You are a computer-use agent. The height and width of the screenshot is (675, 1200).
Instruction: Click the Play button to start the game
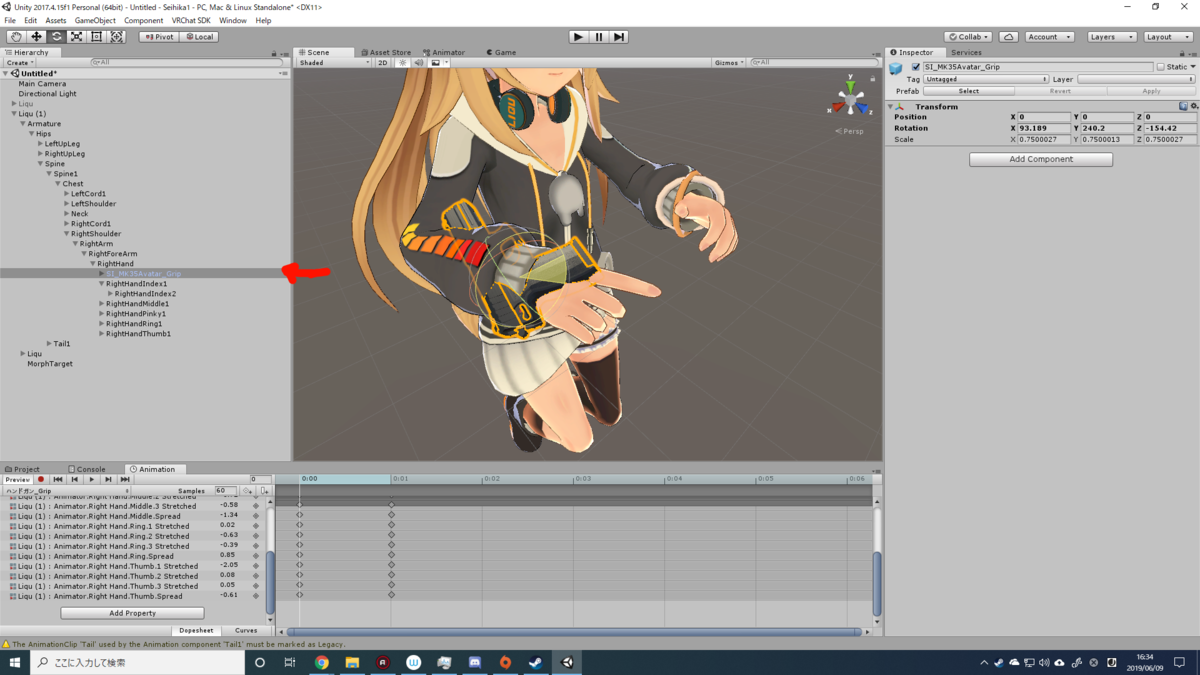578,37
